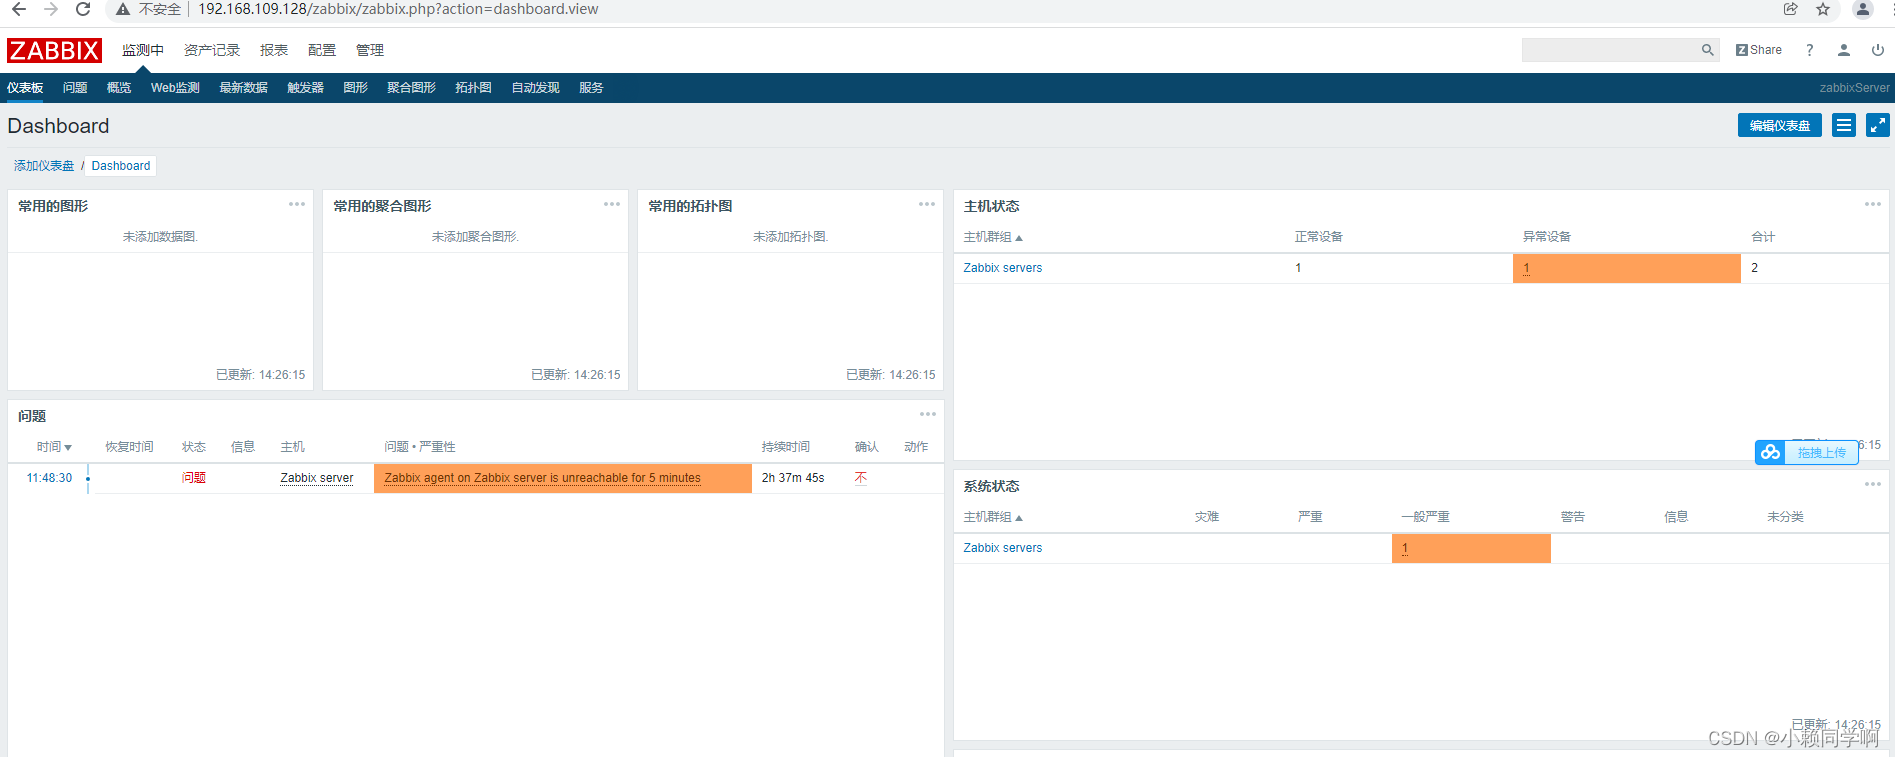Open 常用的拓扑图 widget options menu
This screenshot has width=1895, height=757.
pos(927,204)
